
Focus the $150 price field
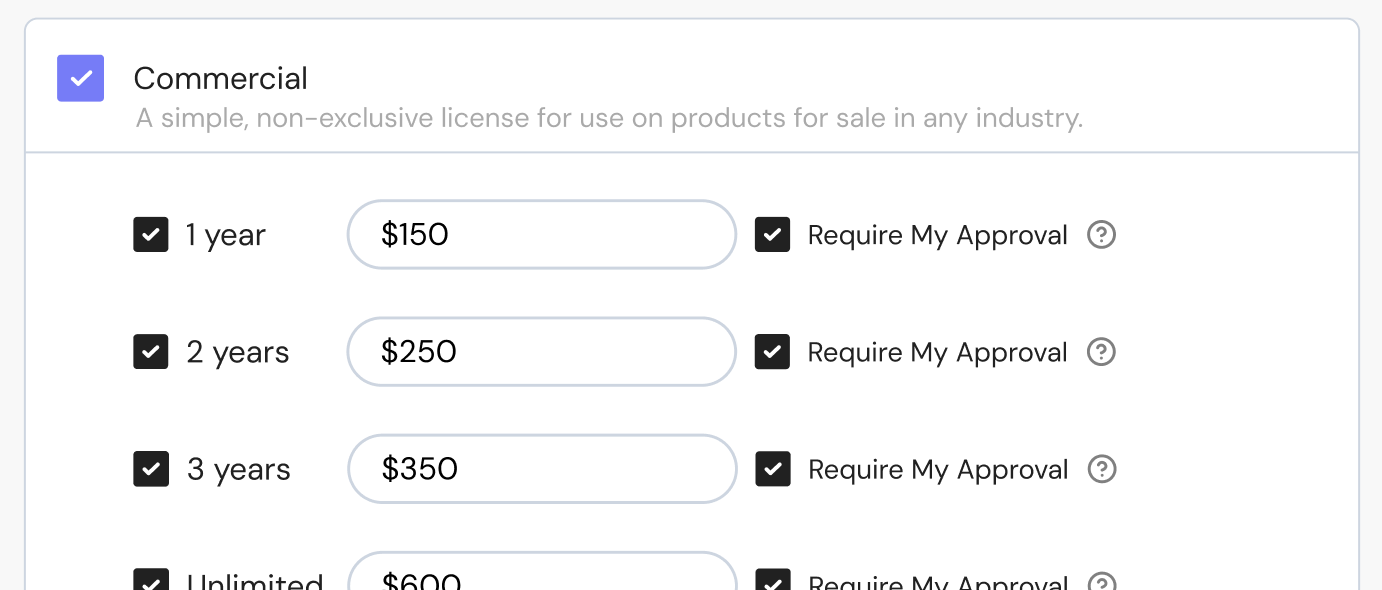pos(541,235)
